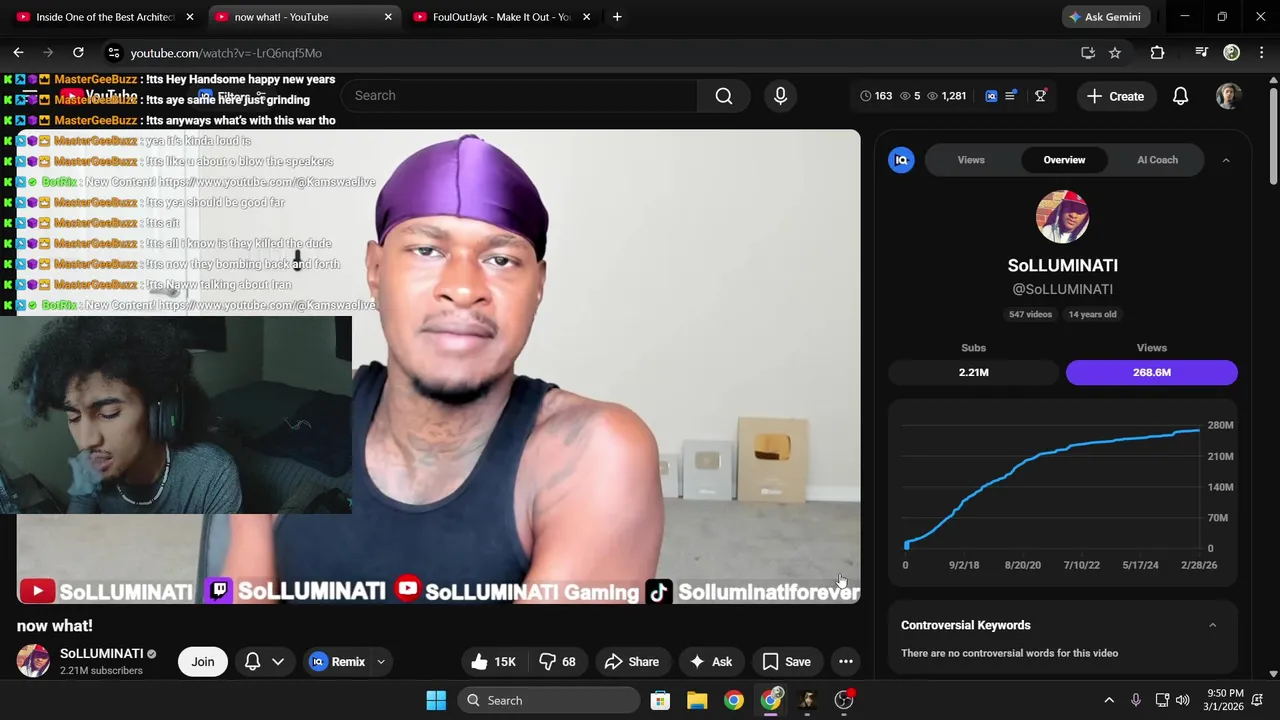This screenshot has width=1280, height=720.
Task: Click the taskbar clock showing 9:50 PM
Action: 1224,700
